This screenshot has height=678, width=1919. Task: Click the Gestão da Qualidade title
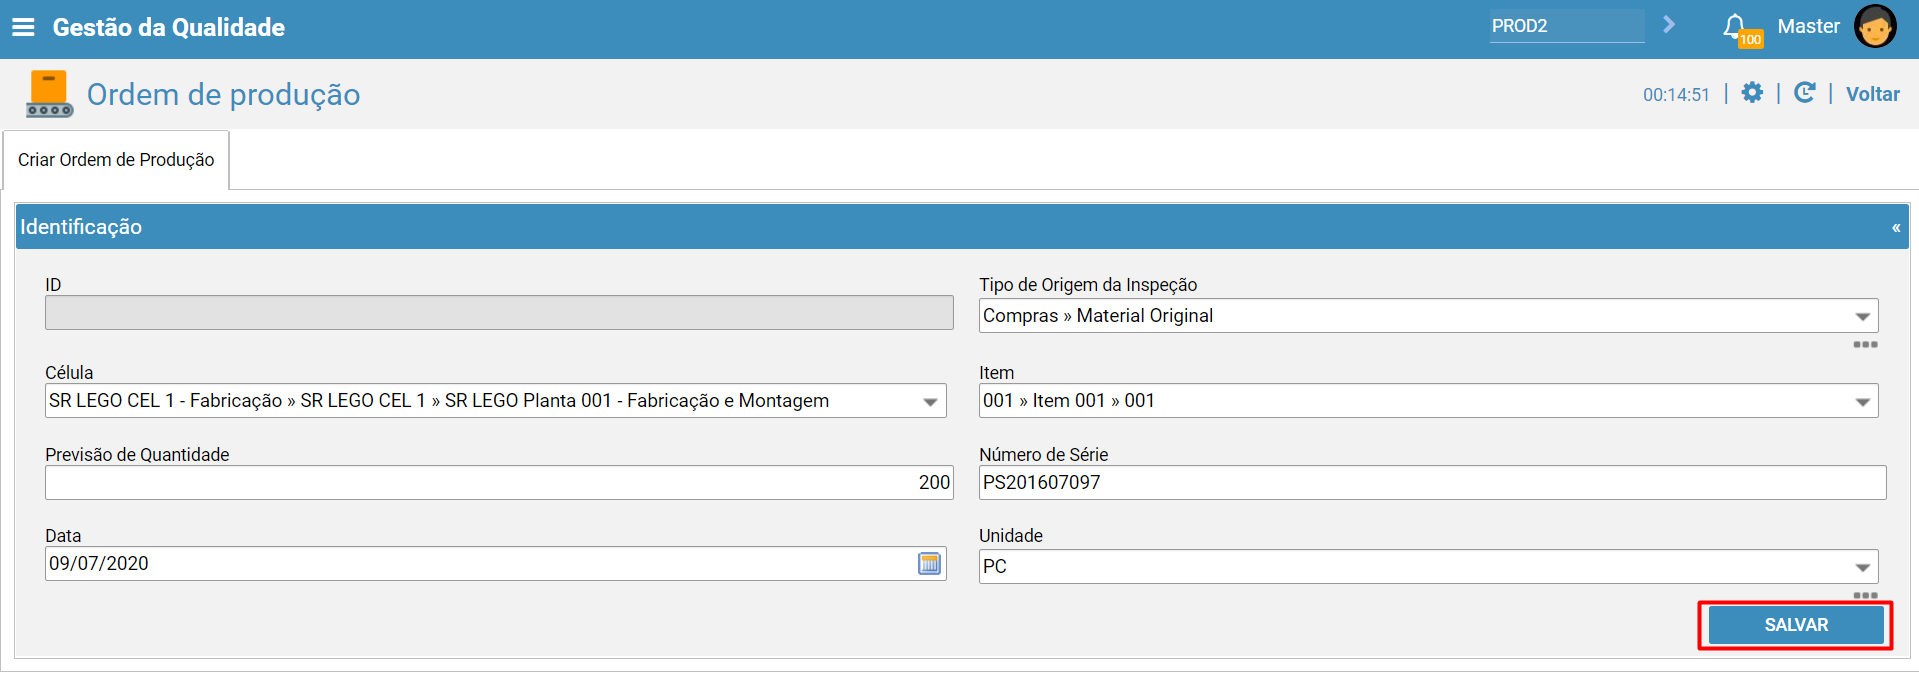click(x=169, y=27)
